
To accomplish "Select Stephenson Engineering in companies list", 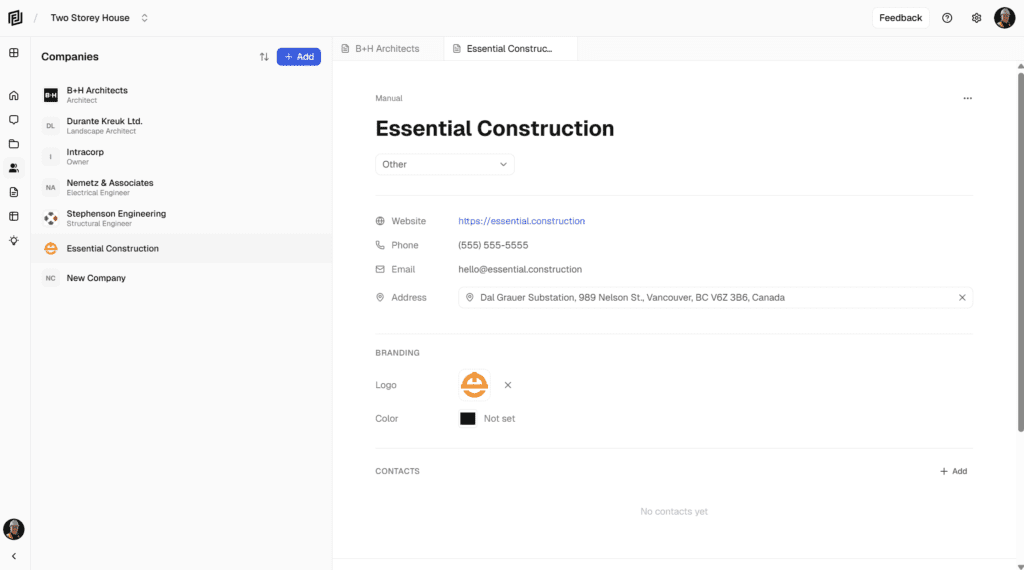I will coord(116,217).
